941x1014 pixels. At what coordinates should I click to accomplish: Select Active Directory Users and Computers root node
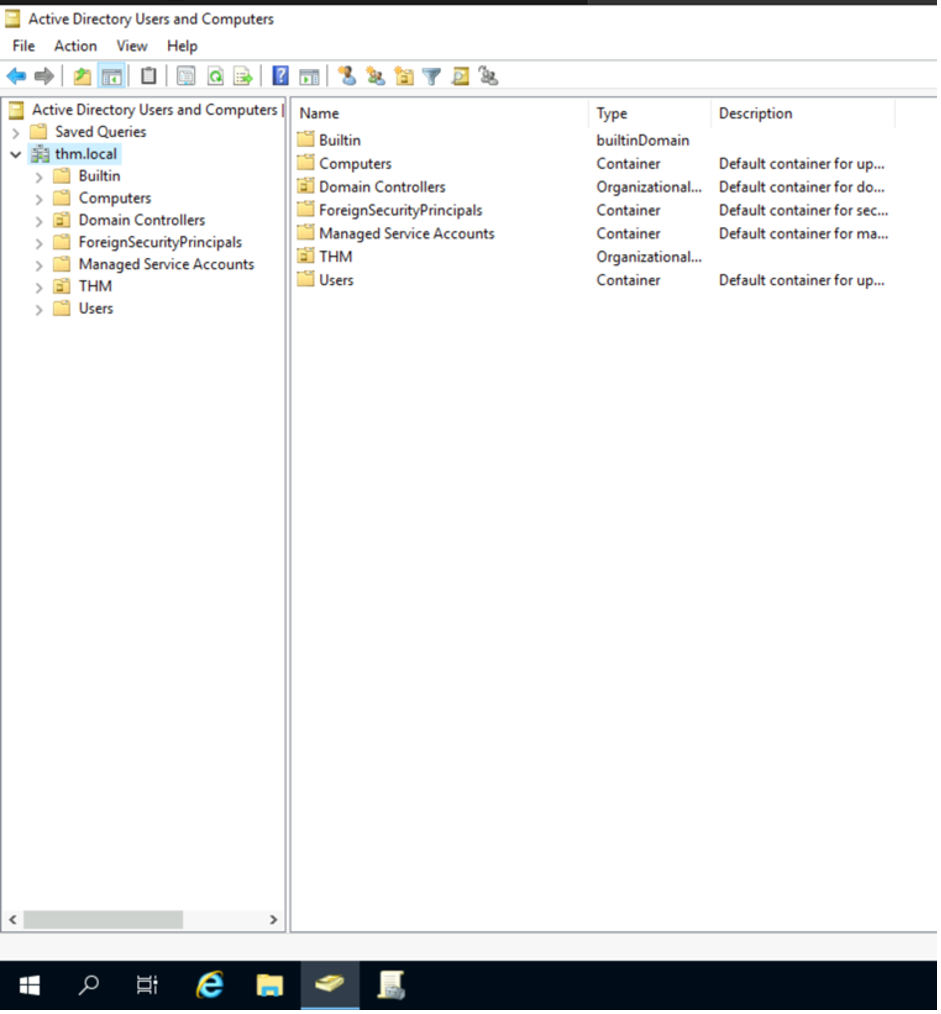(155, 110)
